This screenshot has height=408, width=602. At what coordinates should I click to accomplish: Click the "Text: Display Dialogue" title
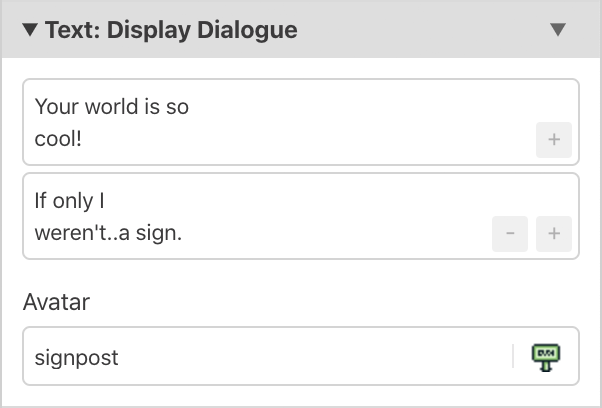click(171, 30)
